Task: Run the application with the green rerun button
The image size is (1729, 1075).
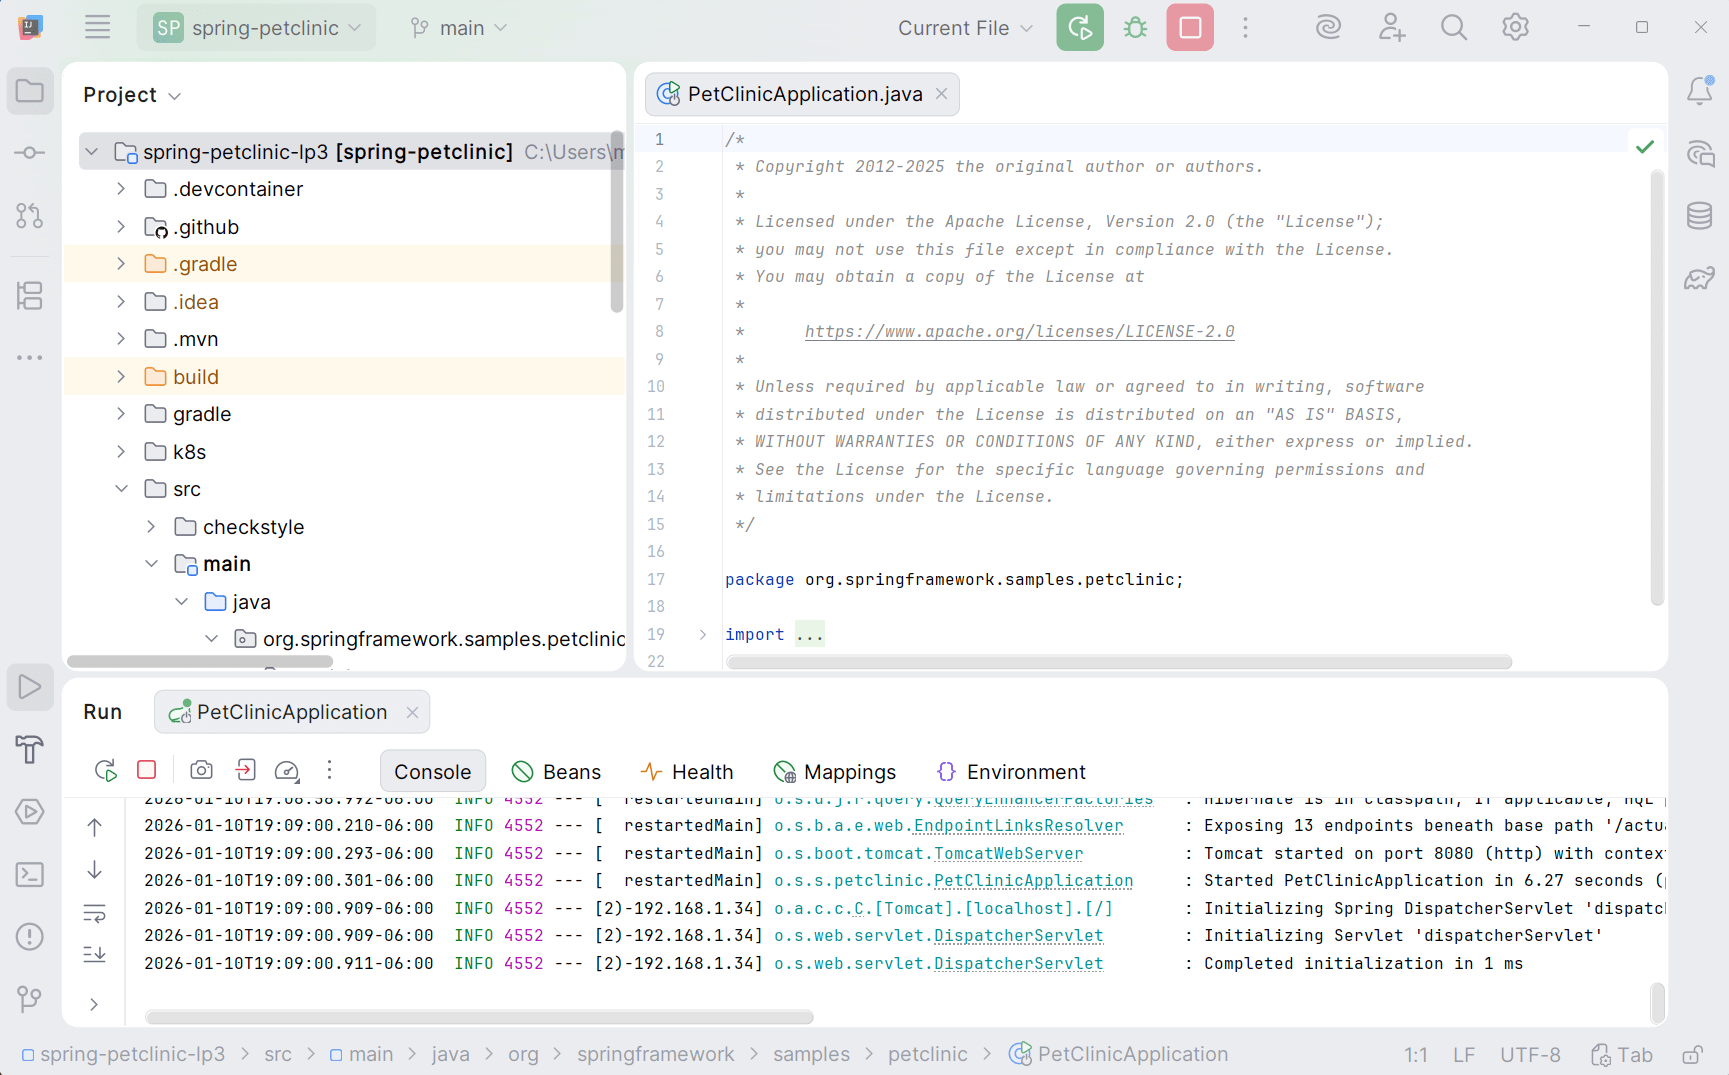Action: (x=1080, y=27)
